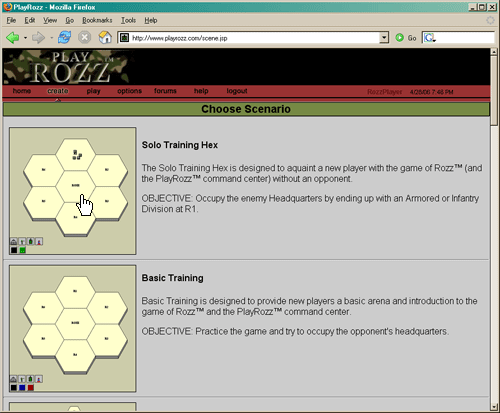This screenshot has width=500, height=413.
Task: Select the Solo Training Hex map thumbnail
Action: tap(73, 191)
